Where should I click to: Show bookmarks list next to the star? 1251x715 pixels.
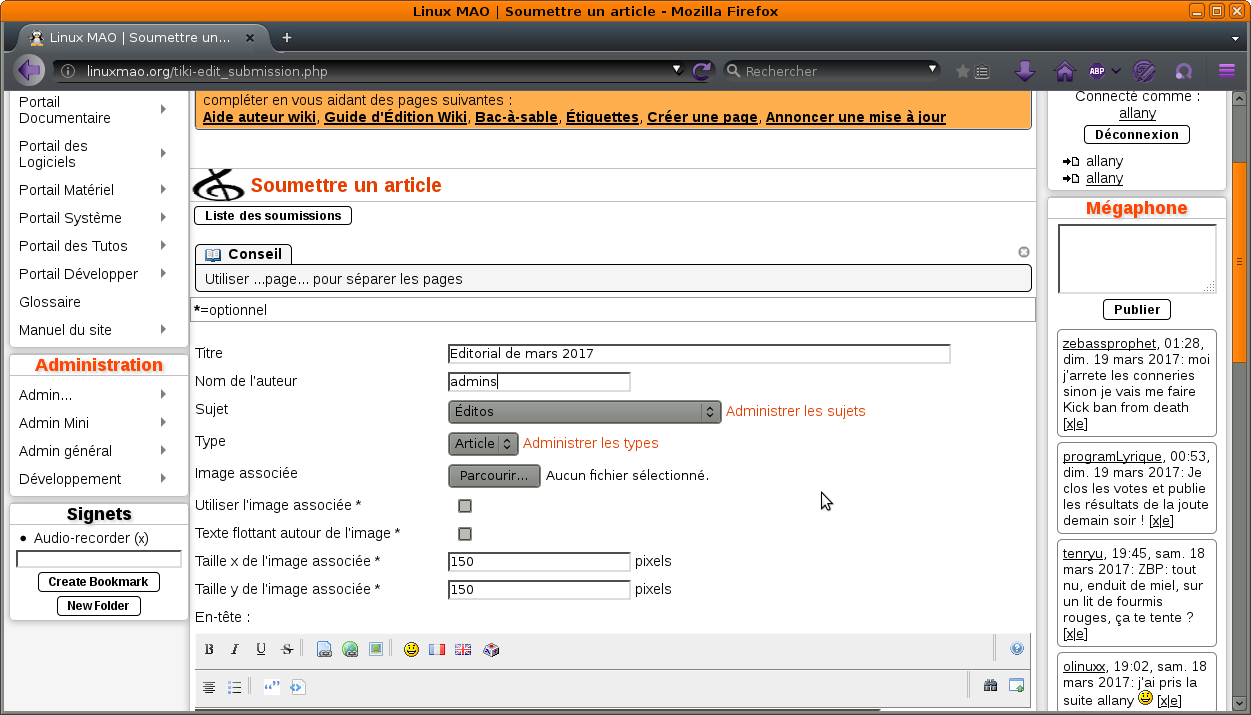click(982, 71)
